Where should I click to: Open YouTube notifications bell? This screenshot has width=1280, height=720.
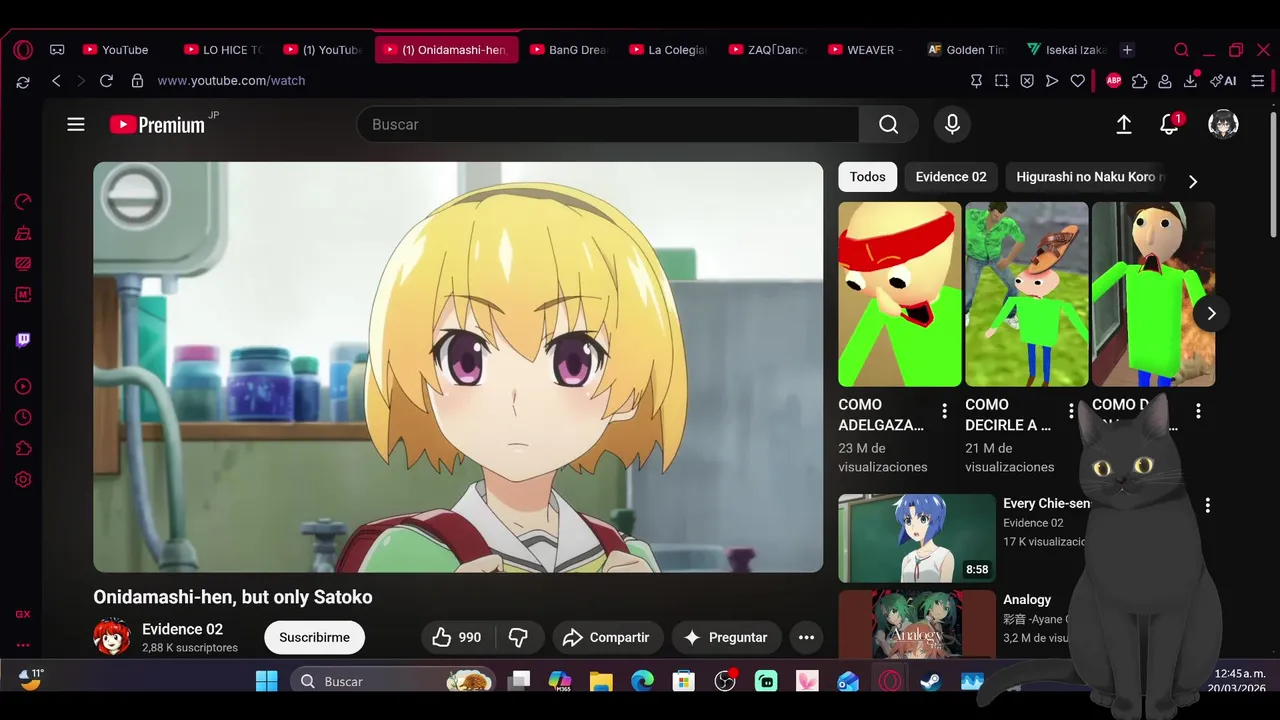tap(1169, 124)
